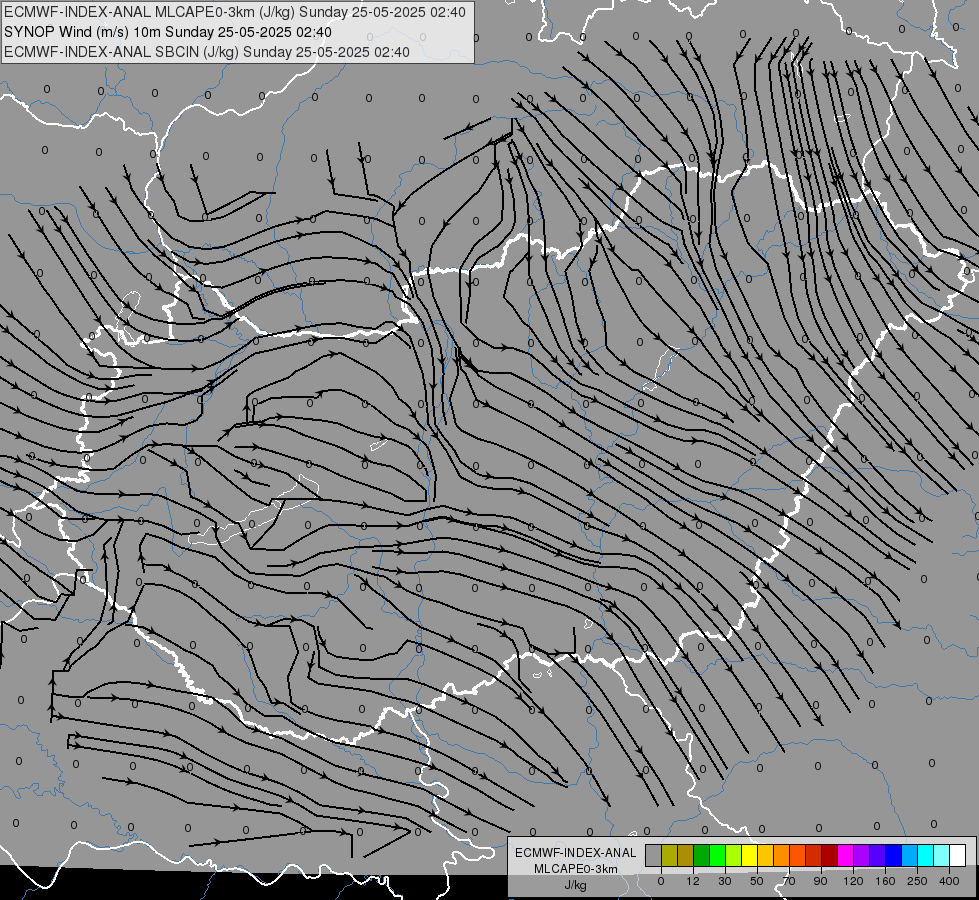The height and width of the screenshot is (900, 979).
Task: Select the magenta legend color swatch
Action: tap(845, 856)
